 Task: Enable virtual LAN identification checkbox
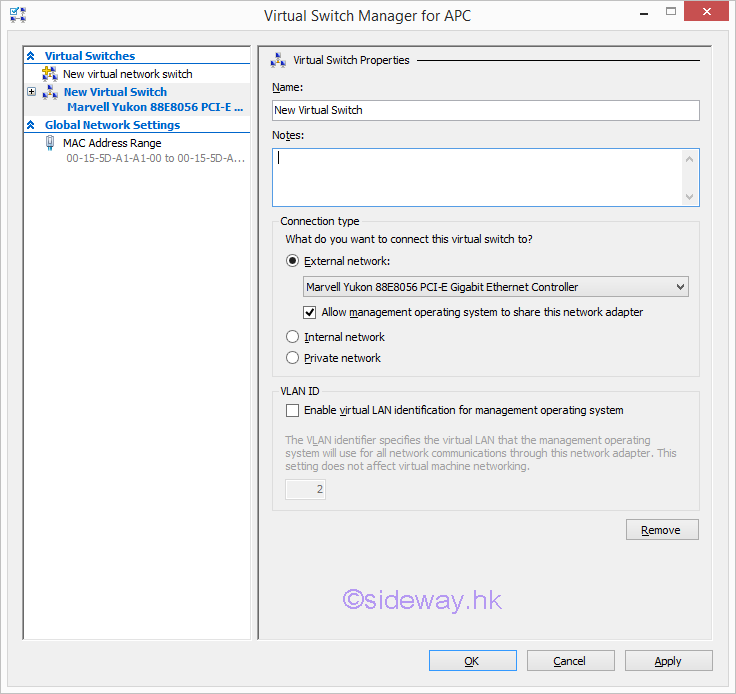(293, 410)
